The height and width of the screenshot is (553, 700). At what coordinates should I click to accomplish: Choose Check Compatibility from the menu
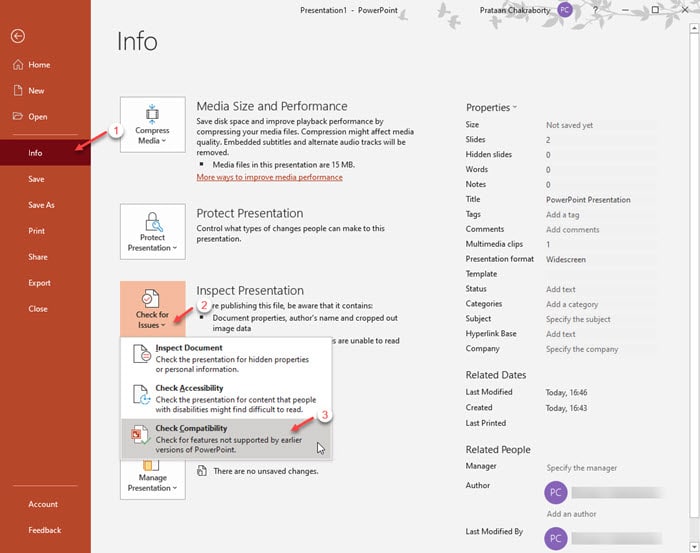(226, 439)
